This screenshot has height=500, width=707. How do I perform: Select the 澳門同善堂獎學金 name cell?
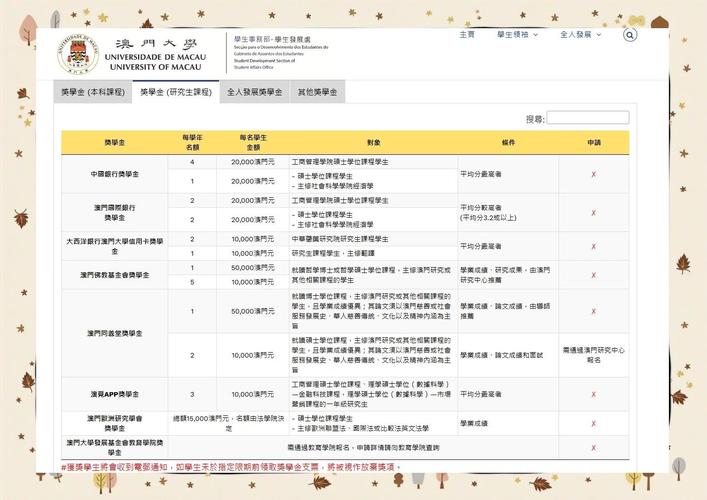(x=115, y=334)
